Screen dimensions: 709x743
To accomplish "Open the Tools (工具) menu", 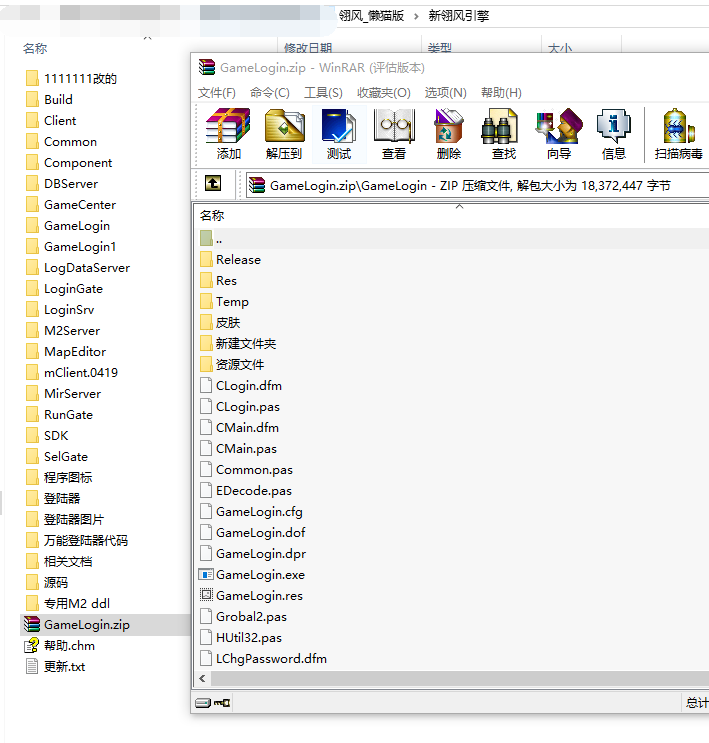I will [323, 93].
